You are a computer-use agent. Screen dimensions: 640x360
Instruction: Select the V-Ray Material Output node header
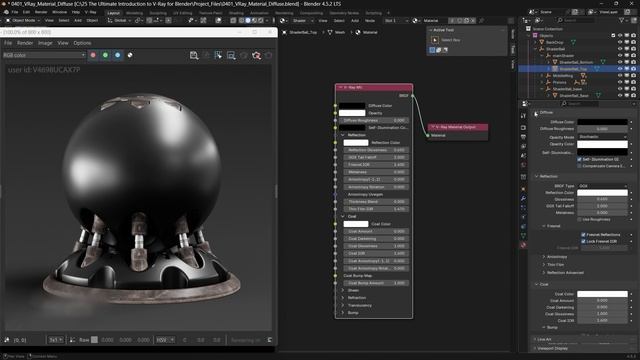(x=458, y=127)
